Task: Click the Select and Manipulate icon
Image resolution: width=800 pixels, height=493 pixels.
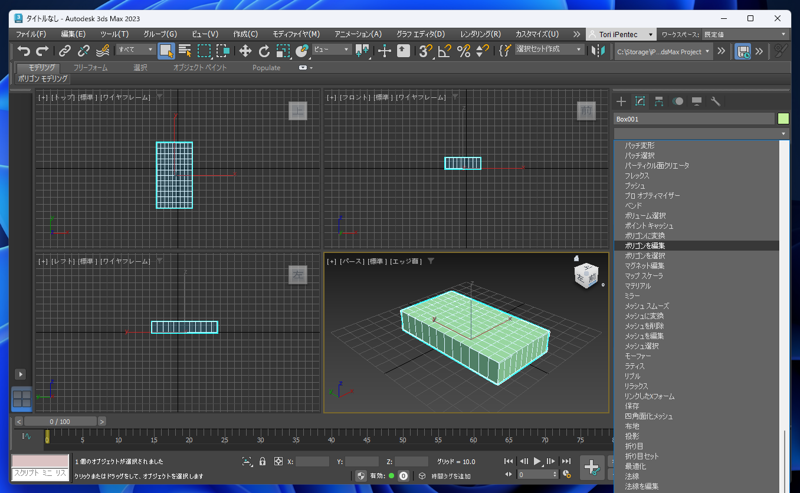Action: click(384, 51)
